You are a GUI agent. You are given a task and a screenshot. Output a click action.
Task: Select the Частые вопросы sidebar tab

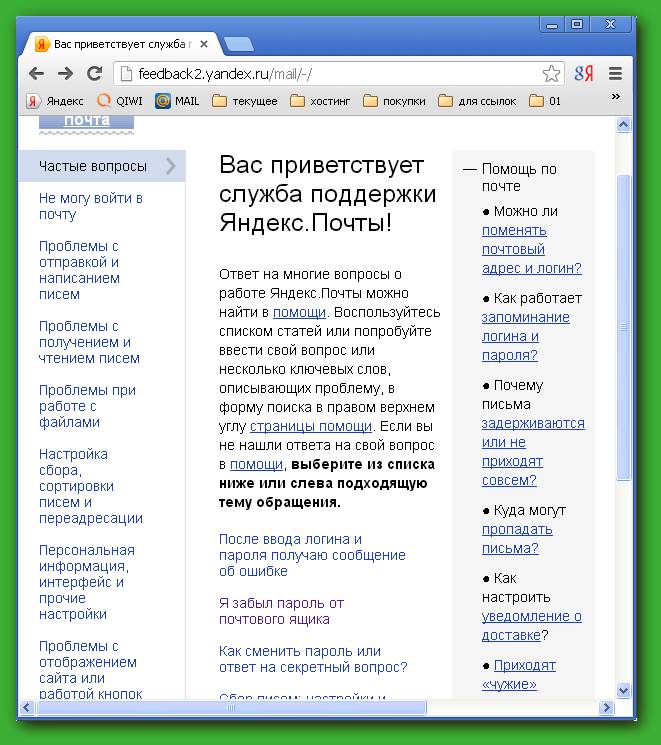coord(102,166)
